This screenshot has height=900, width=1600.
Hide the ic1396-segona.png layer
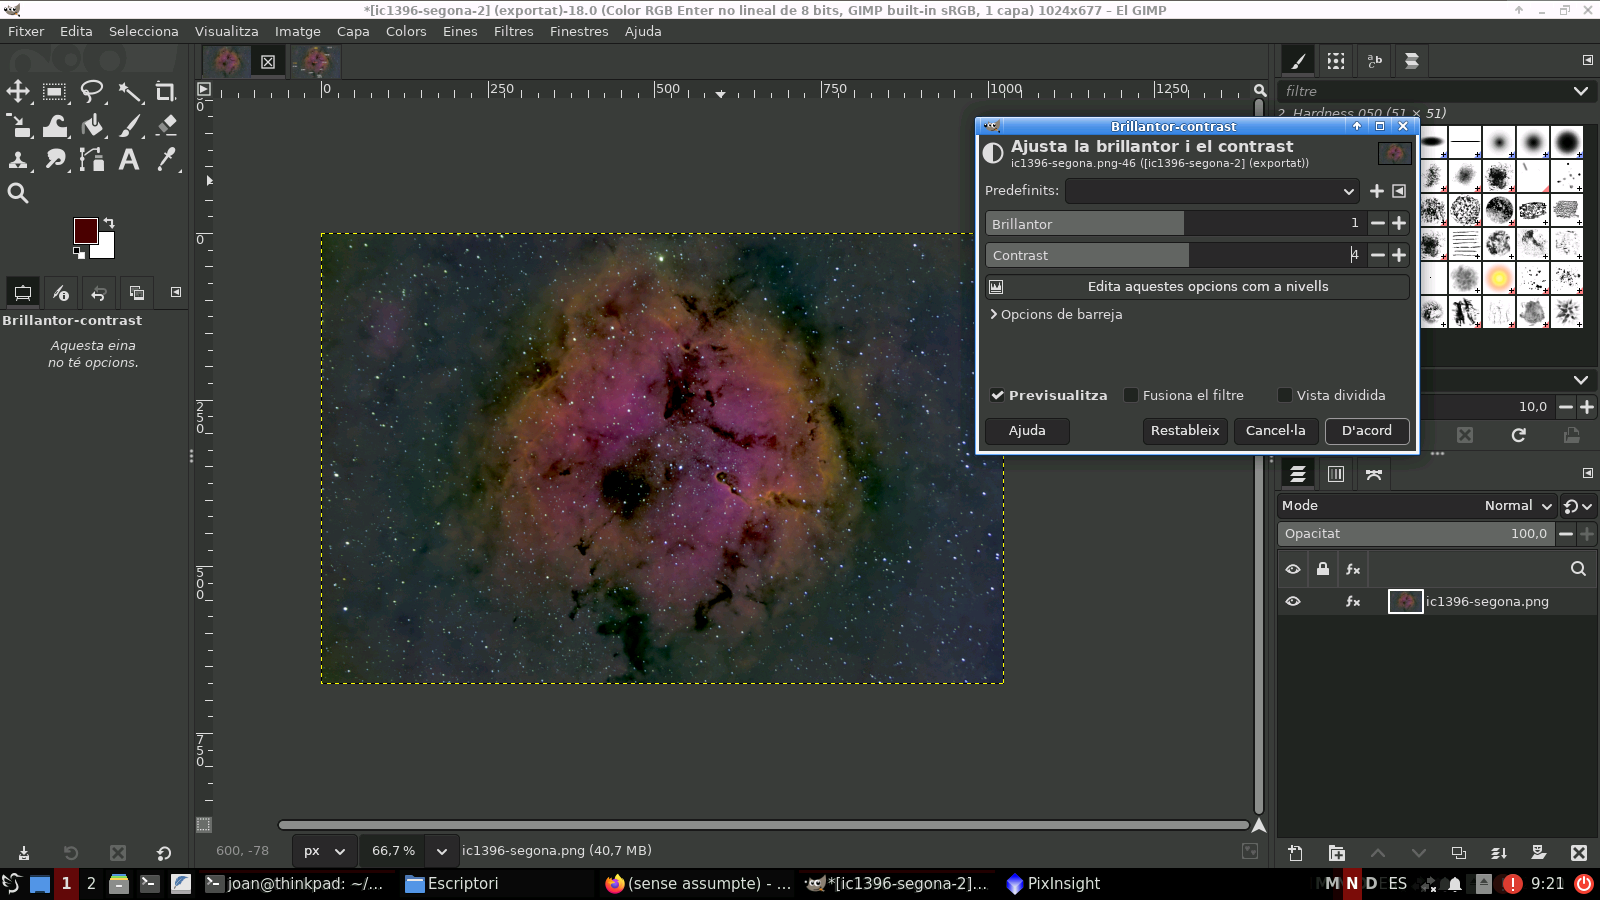coord(1292,601)
